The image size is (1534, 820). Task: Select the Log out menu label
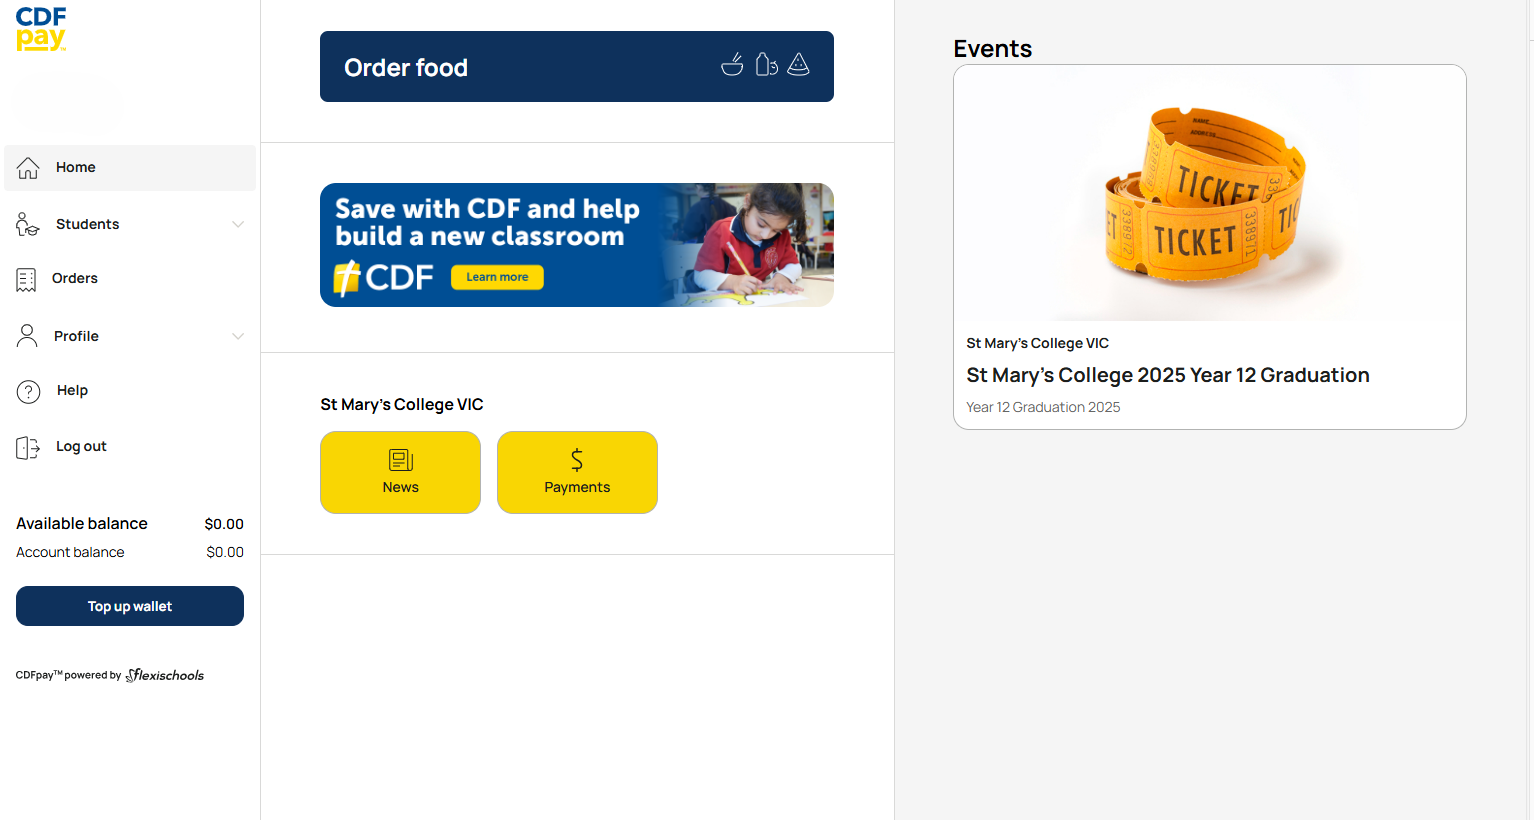(81, 446)
